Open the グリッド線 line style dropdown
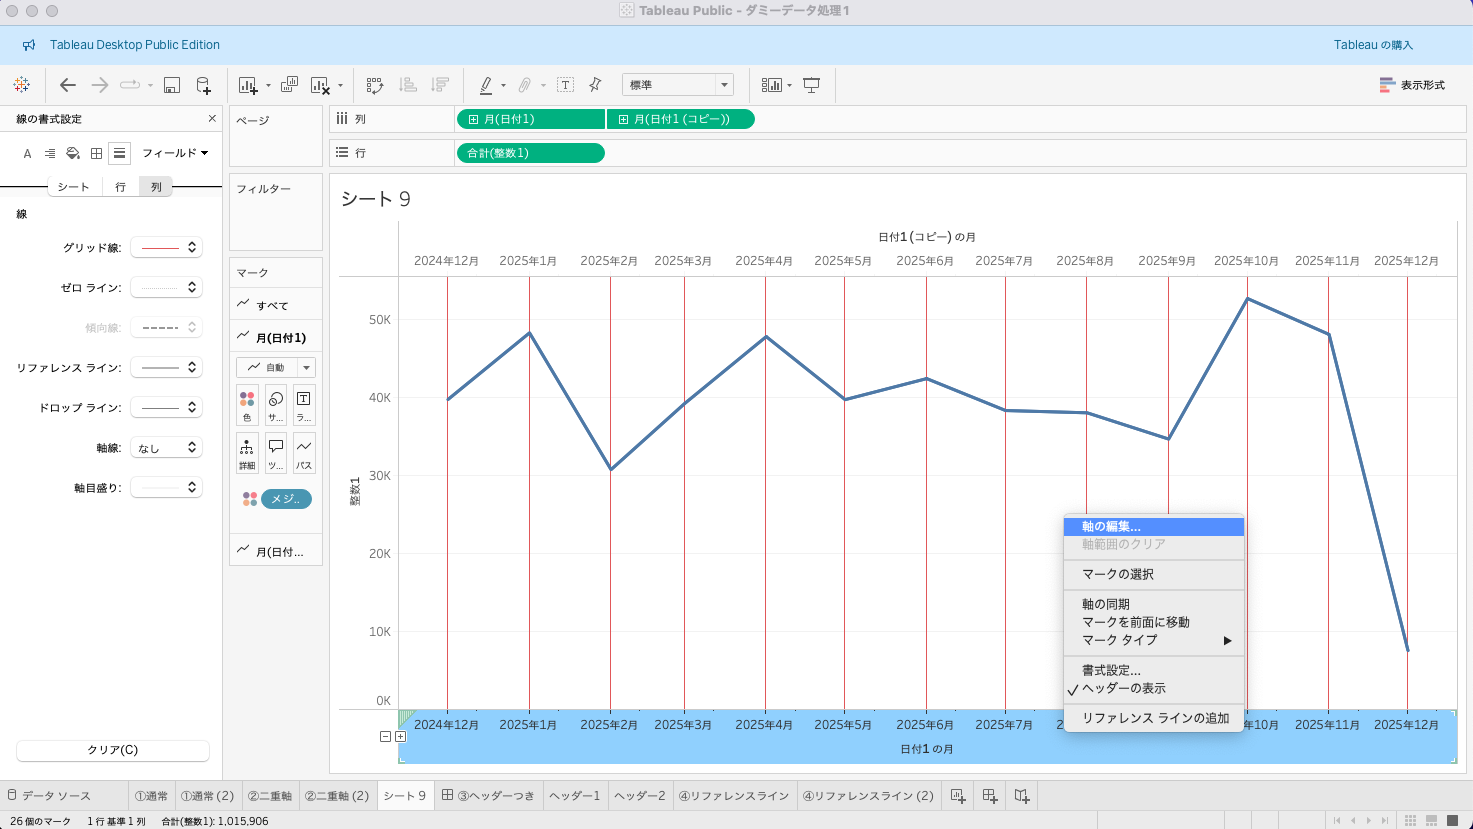This screenshot has width=1473, height=829. [x=166, y=247]
